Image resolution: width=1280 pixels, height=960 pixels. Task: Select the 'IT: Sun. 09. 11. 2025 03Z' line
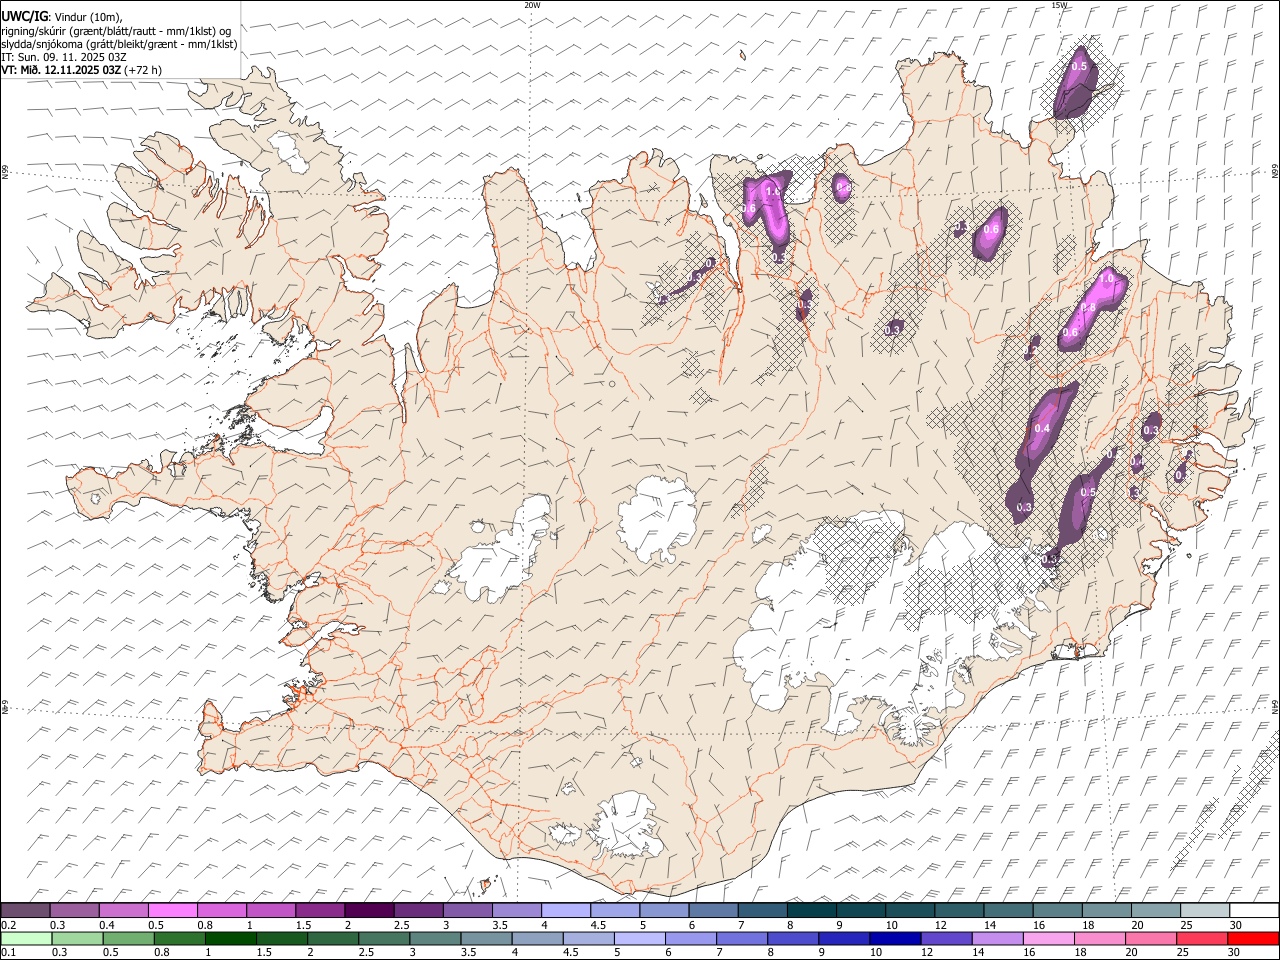64,57
